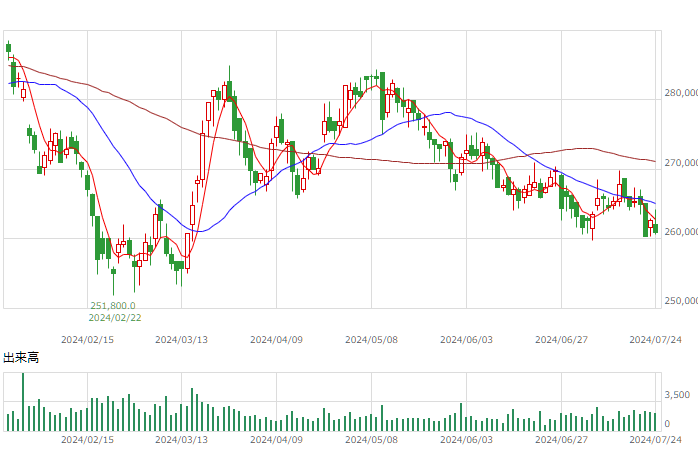
Task: Click the 280,000 price axis label
Action: pos(681,93)
